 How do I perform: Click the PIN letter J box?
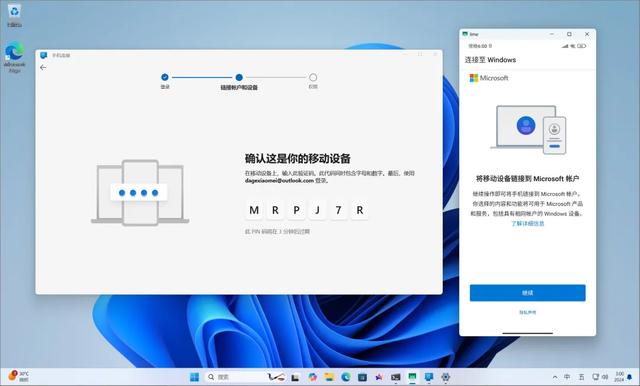317,210
